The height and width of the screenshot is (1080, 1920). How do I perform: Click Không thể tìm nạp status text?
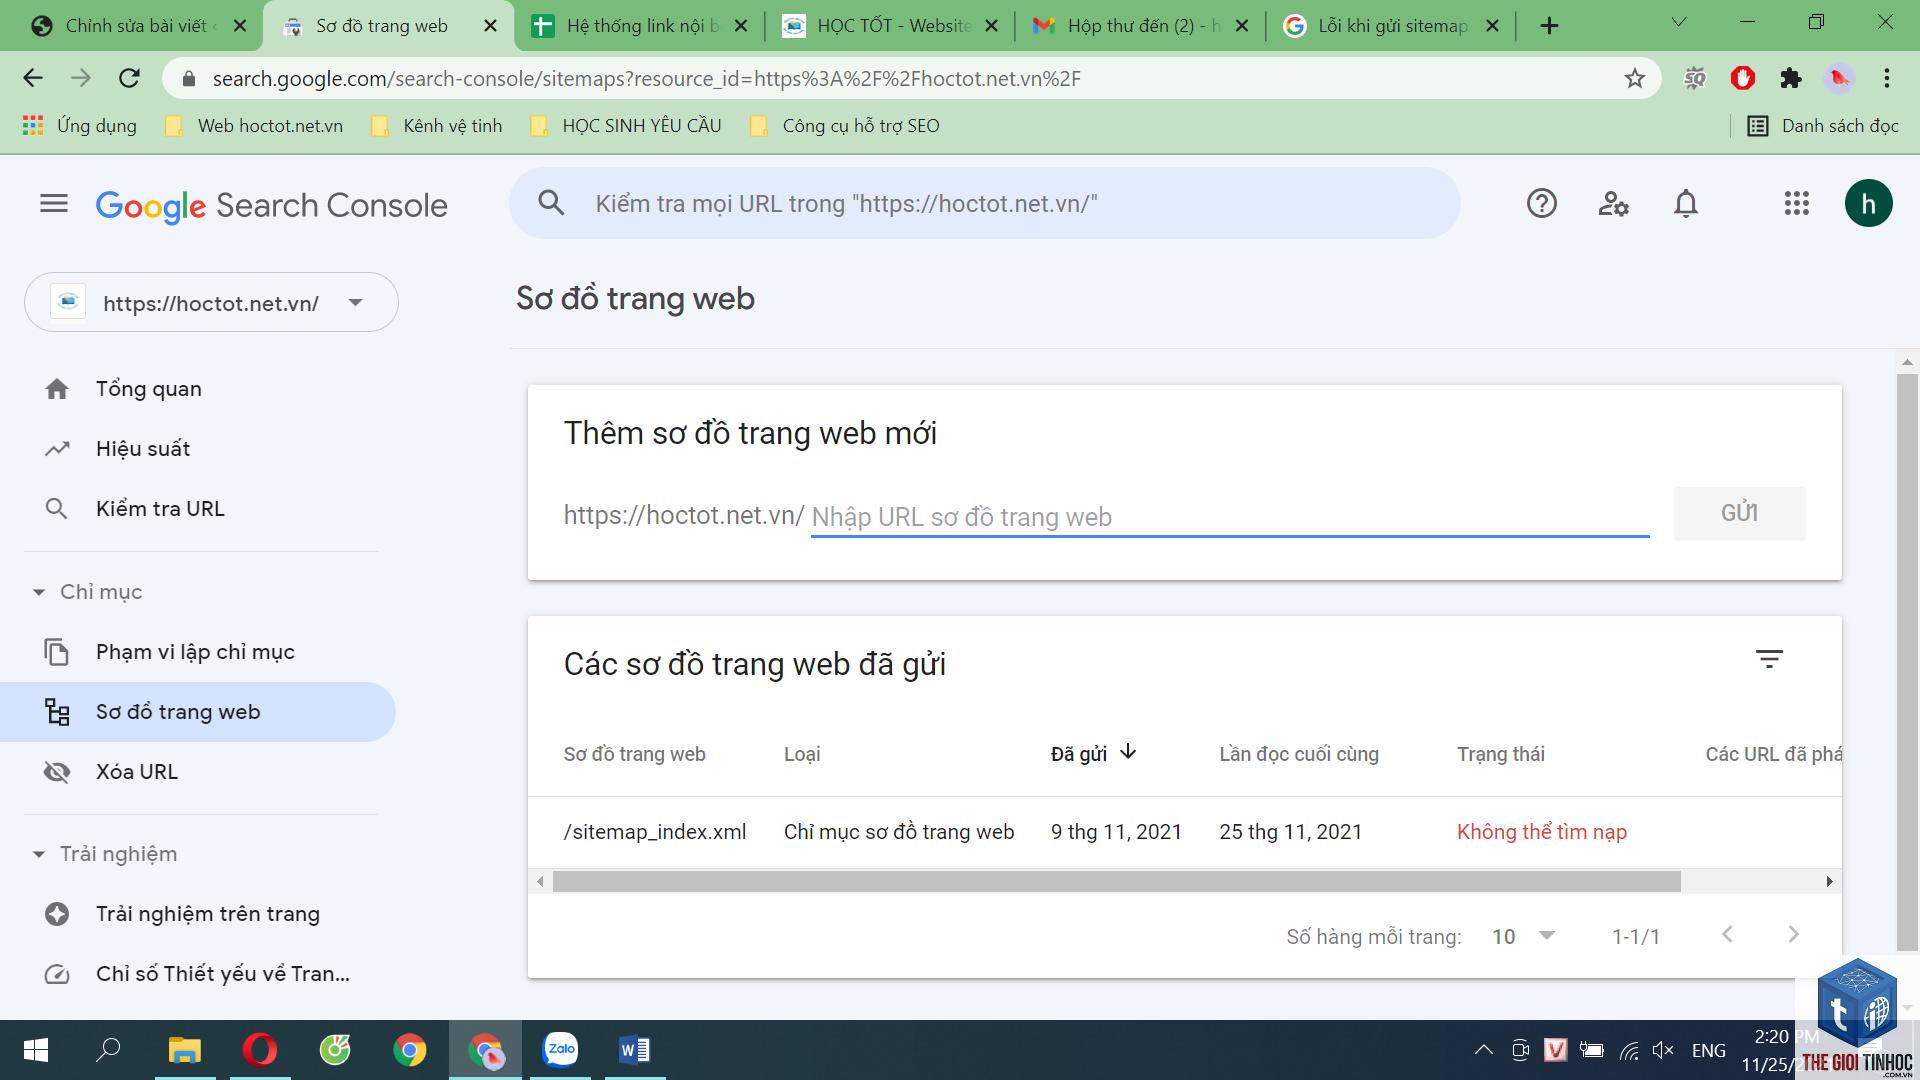pos(1541,832)
